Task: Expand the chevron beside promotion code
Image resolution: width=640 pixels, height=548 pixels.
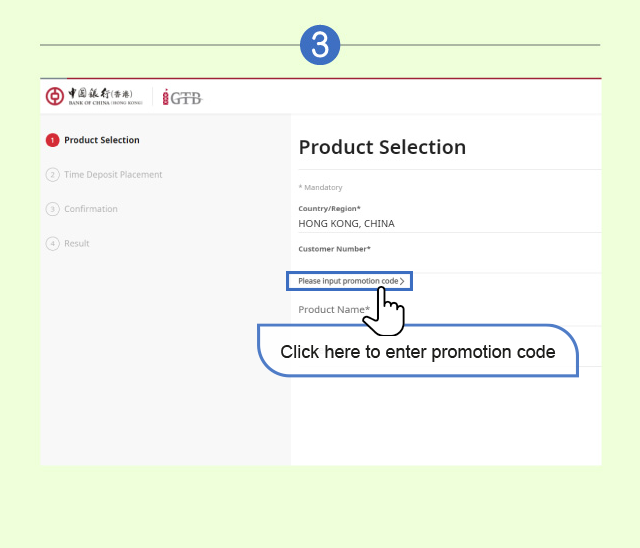Action: tap(402, 282)
